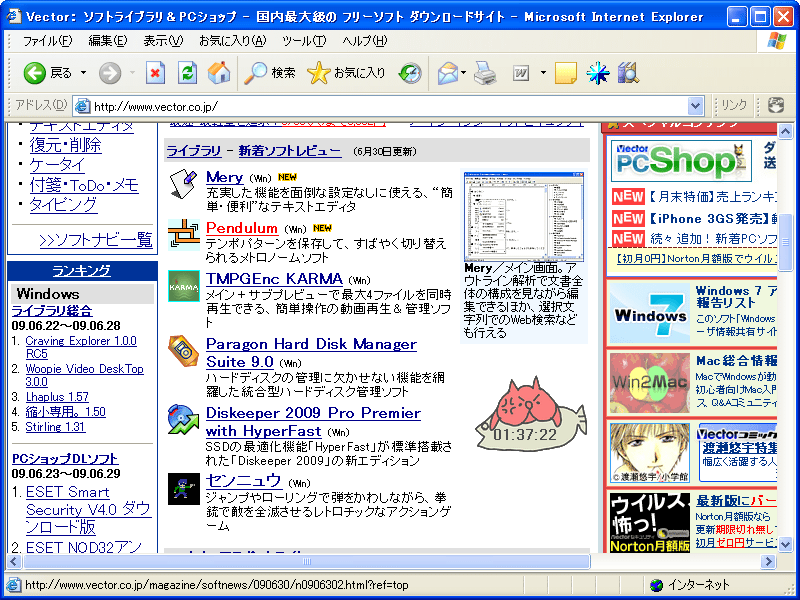This screenshot has height=600, width=800.
Task: Open the ESET Smart Security V4.0 link
Action: (89, 509)
